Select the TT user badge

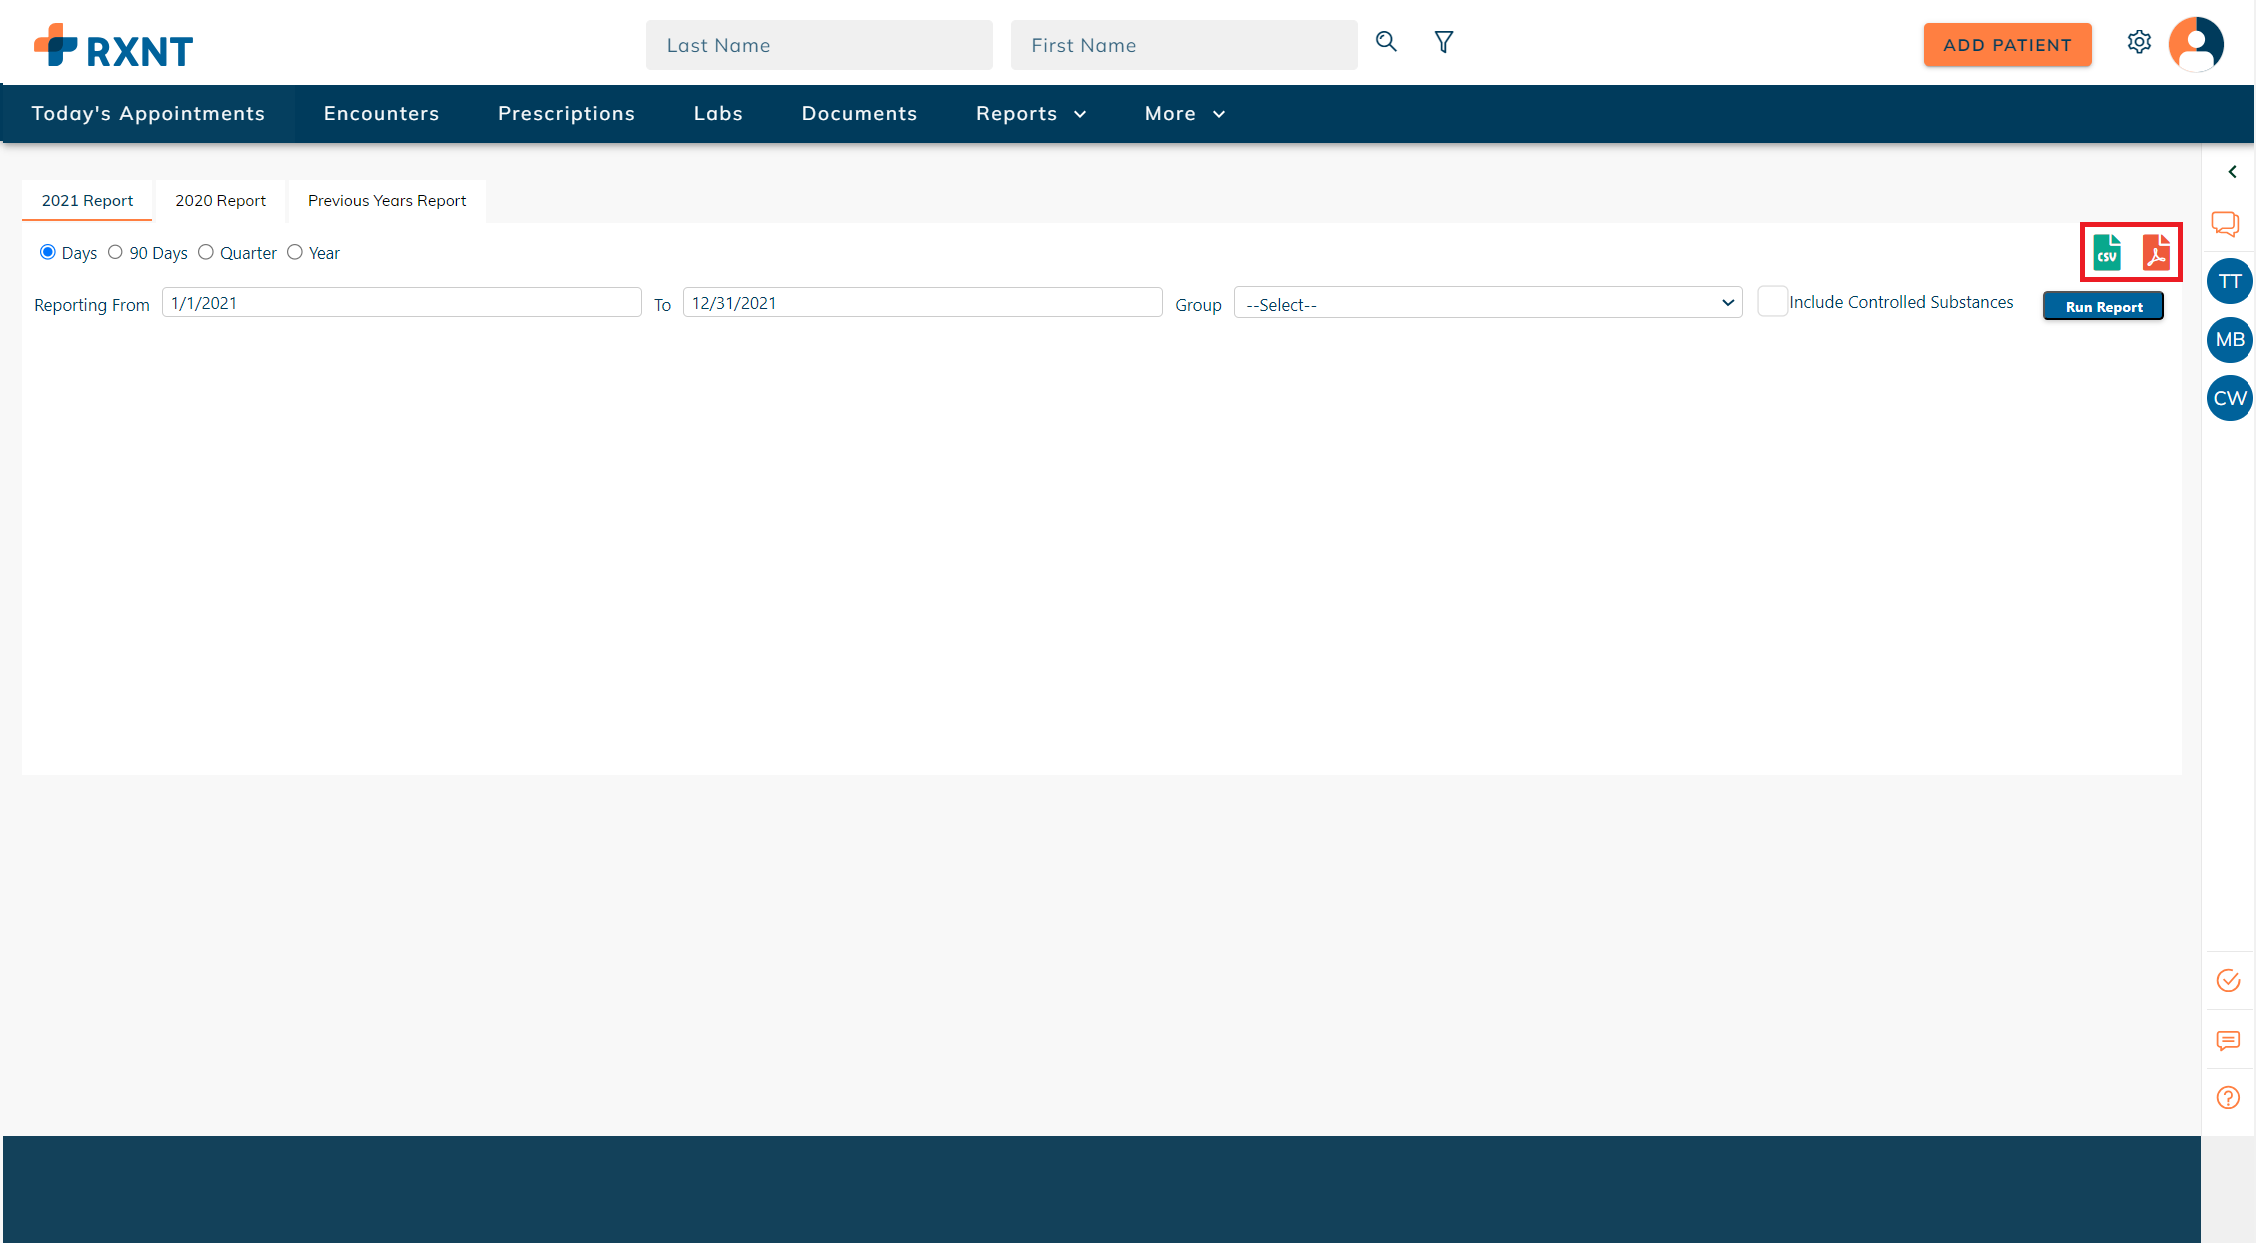[x=2230, y=281]
